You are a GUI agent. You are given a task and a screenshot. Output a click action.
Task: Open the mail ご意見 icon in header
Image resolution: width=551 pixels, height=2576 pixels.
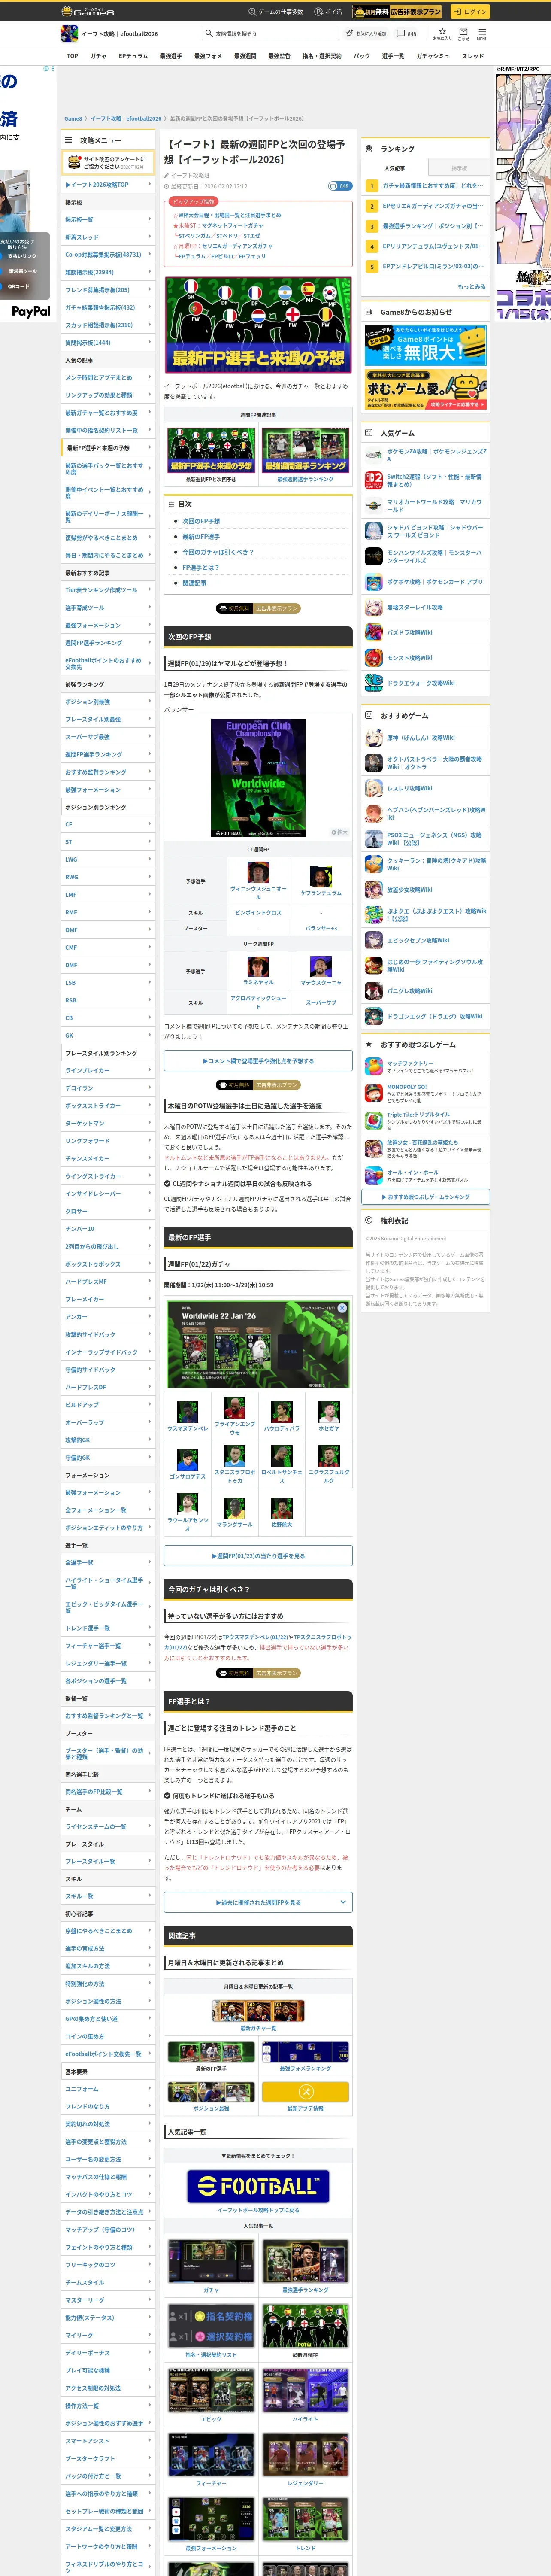463,34
